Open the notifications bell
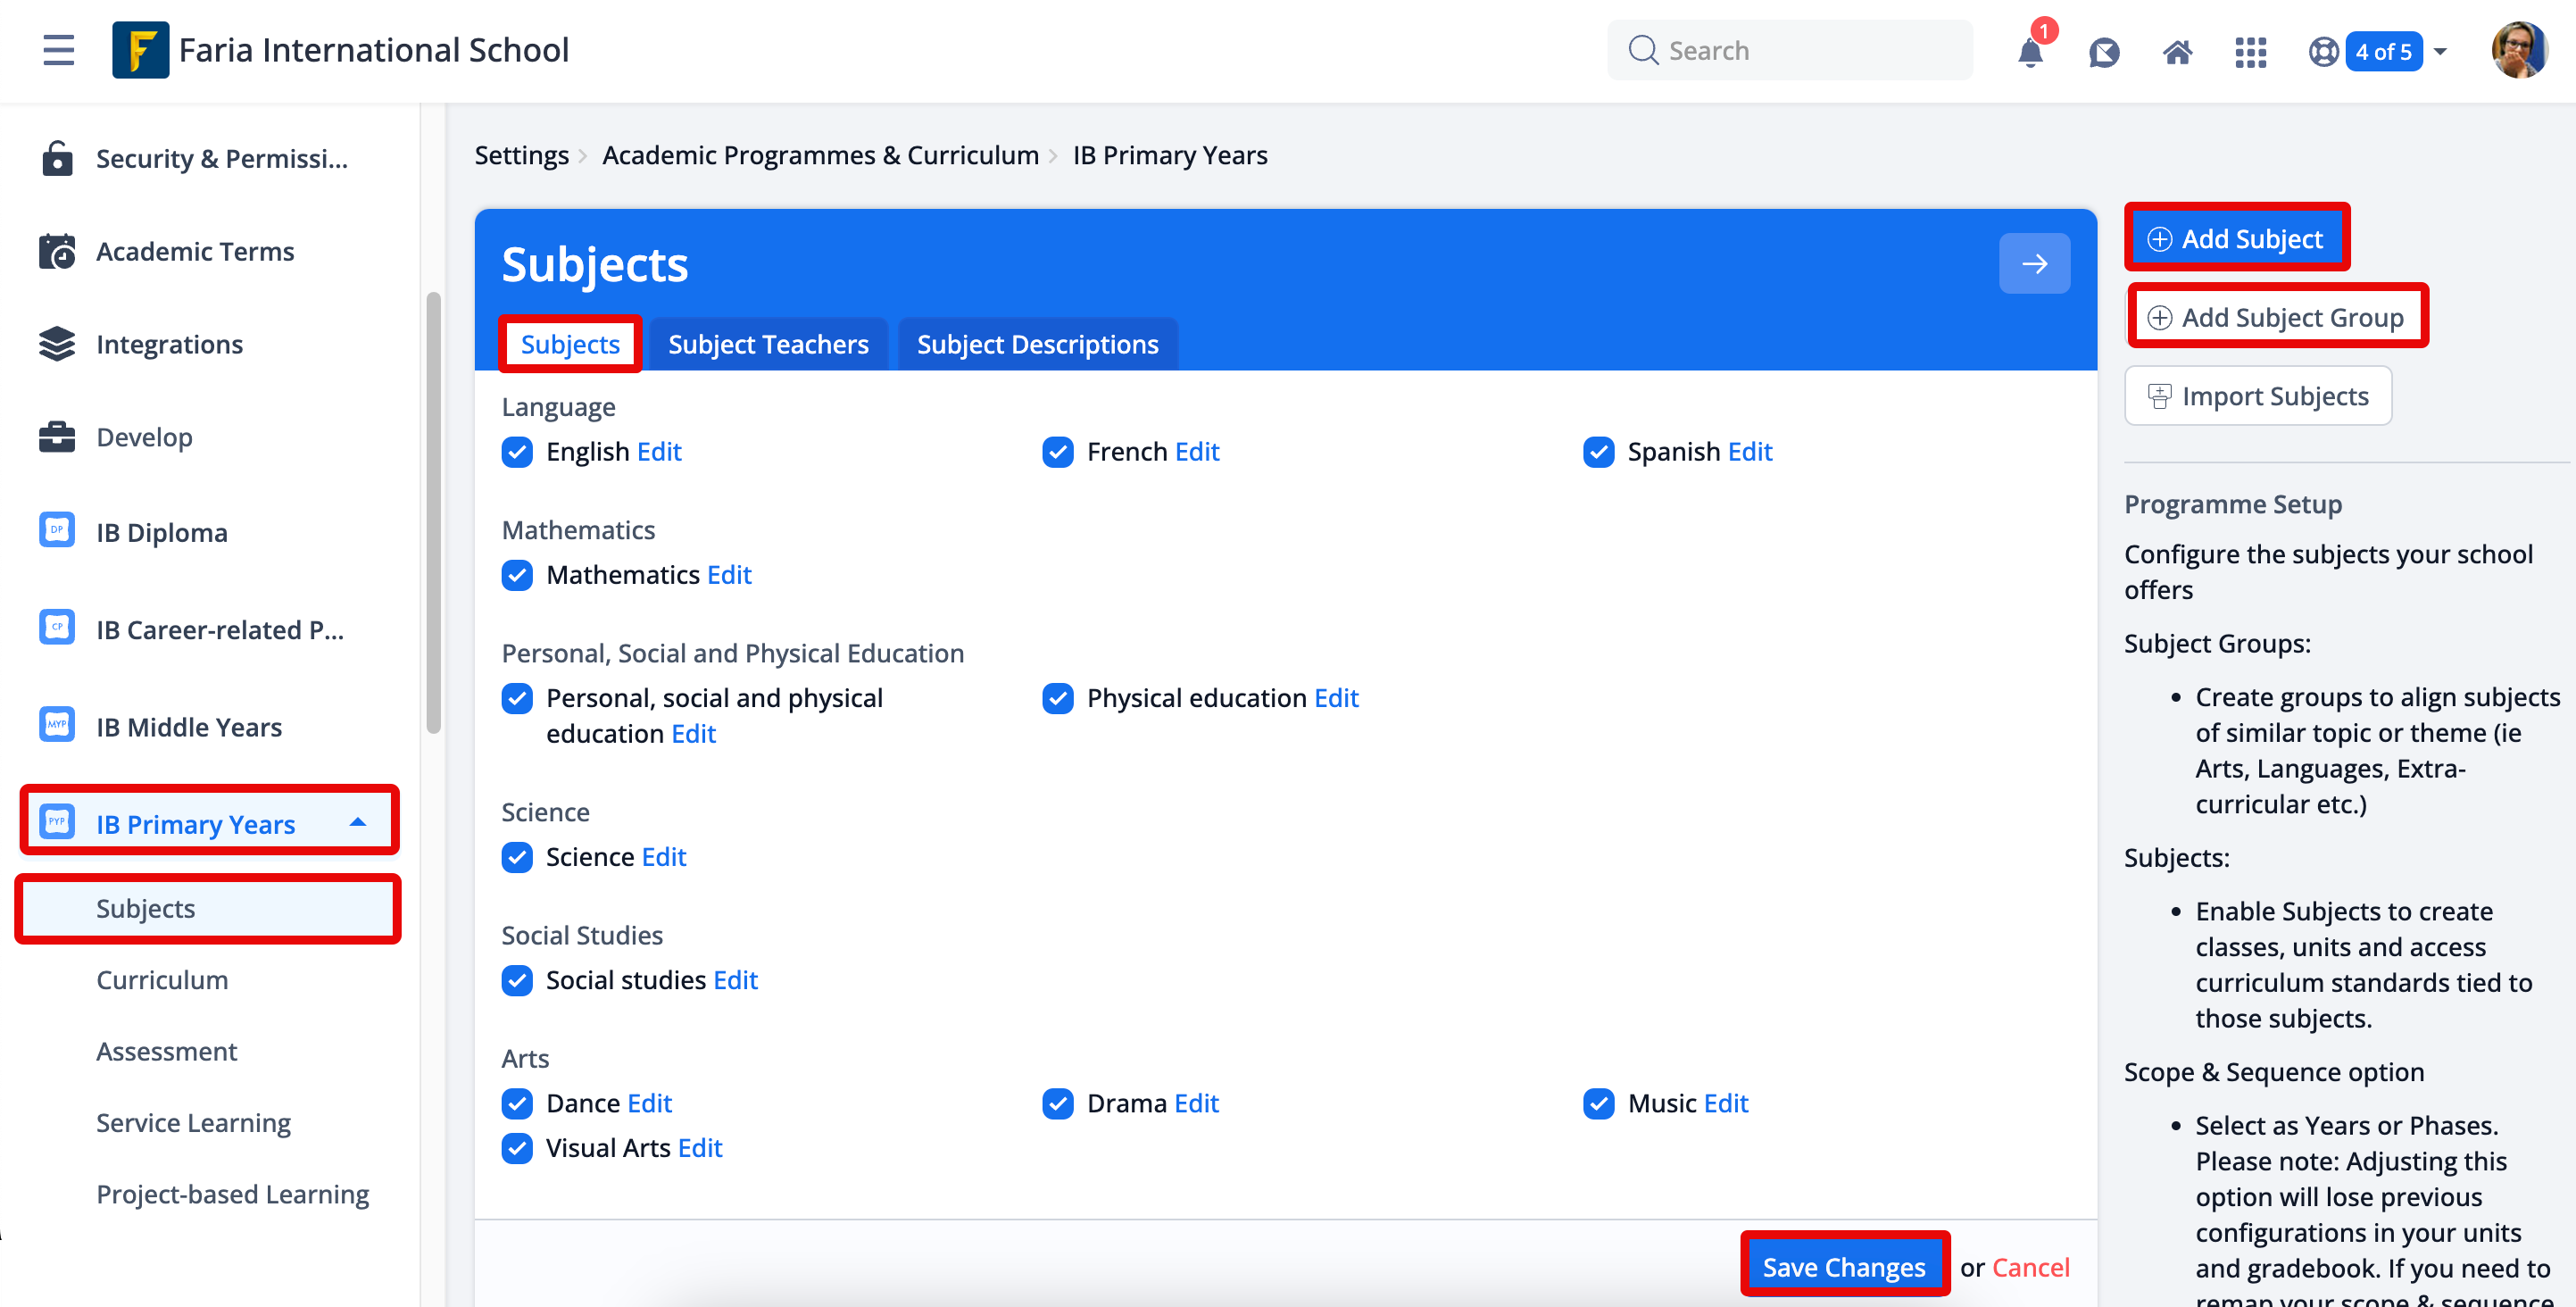The width and height of the screenshot is (2576, 1307). pos(2031,51)
